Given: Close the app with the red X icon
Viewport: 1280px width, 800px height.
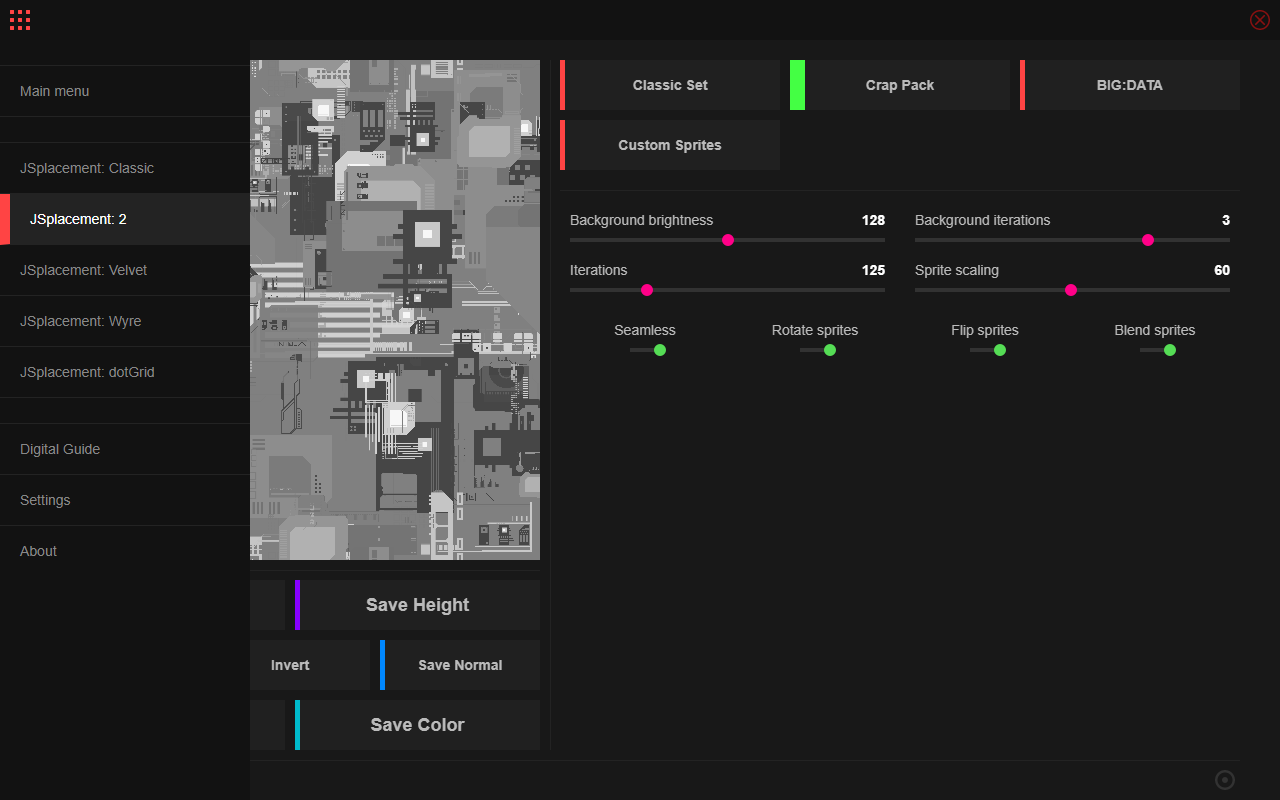Looking at the screenshot, I should [x=1260, y=20].
